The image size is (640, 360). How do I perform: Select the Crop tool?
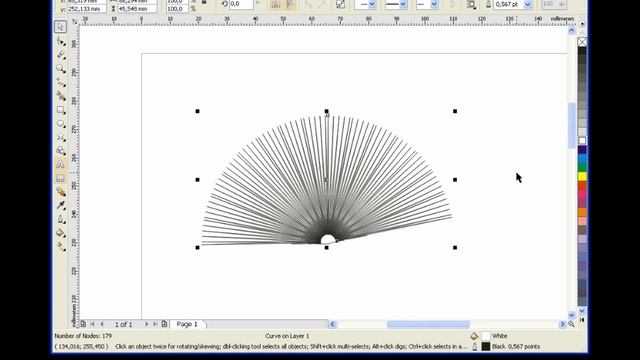point(61,55)
